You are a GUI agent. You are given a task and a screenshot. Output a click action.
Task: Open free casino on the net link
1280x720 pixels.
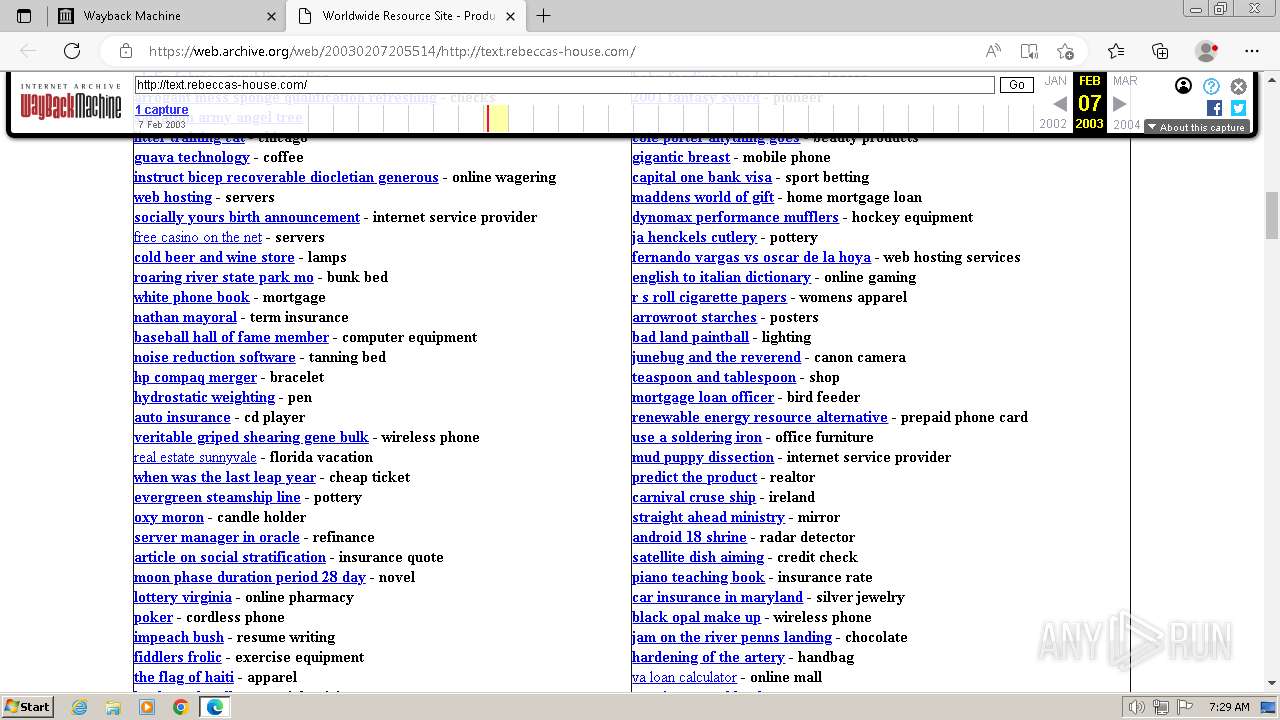coord(198,237)
